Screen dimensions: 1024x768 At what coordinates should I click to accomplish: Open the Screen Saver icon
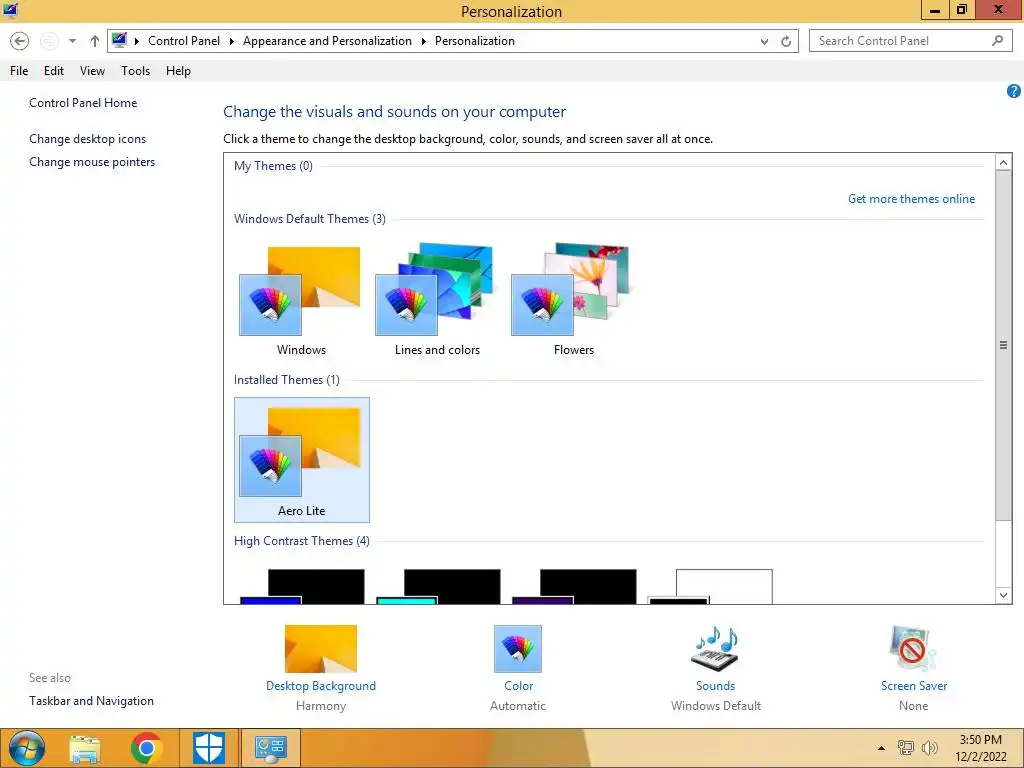click(x=913, y=648)
